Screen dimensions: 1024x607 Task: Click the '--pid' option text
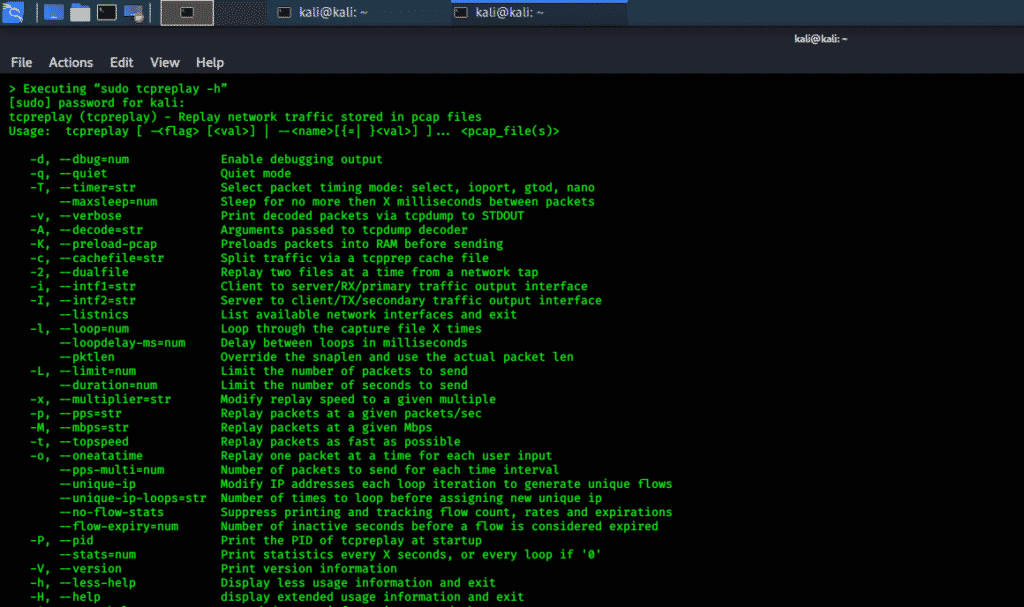76,540
